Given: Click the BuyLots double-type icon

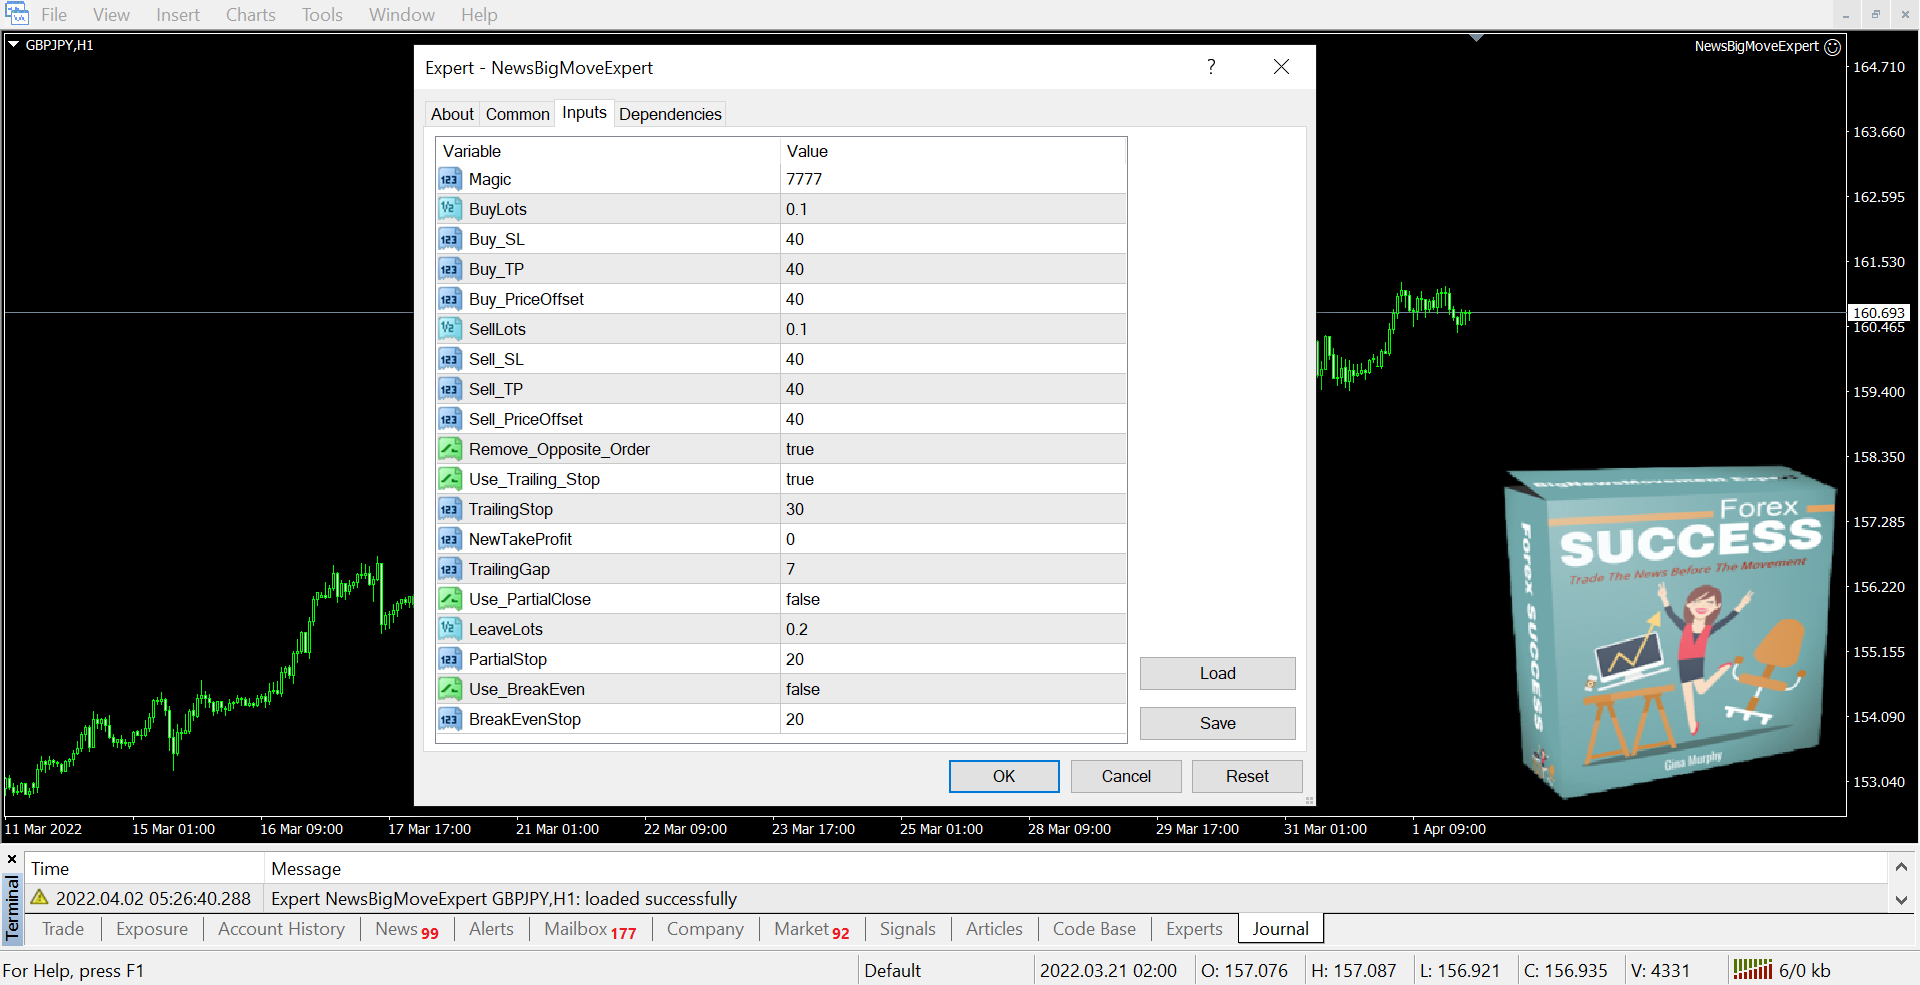Looking at the screenshot, I should (449, 209).
